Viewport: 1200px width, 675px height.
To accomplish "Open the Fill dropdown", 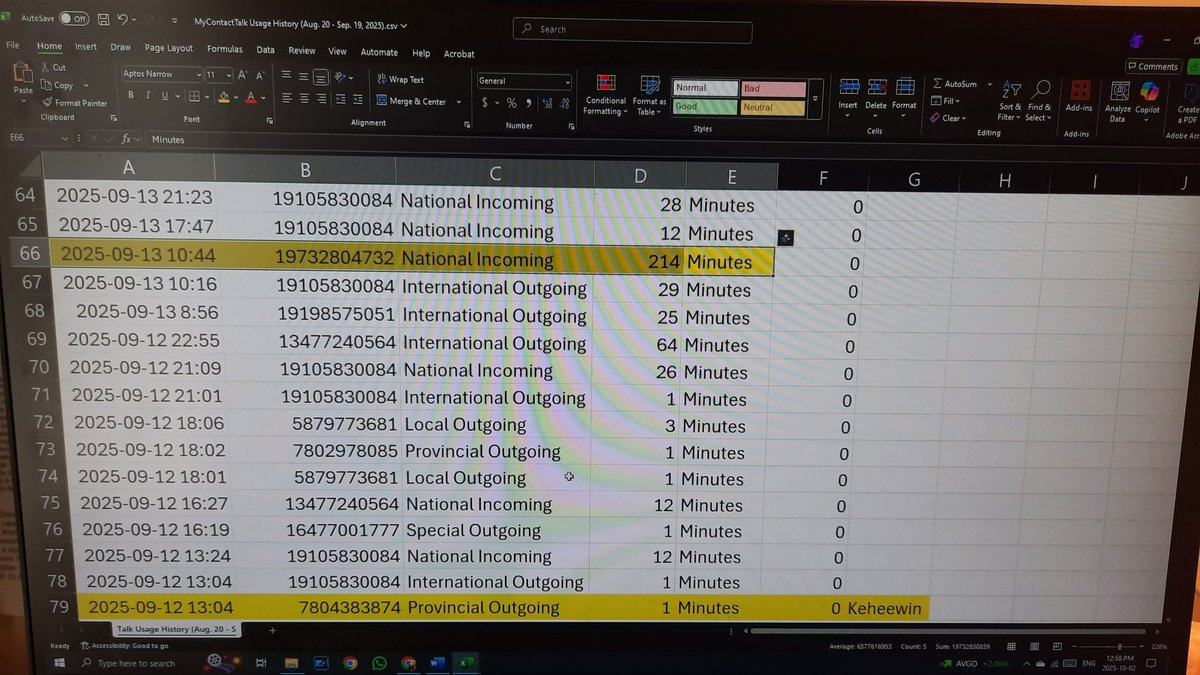I will [x=945, y=101].
